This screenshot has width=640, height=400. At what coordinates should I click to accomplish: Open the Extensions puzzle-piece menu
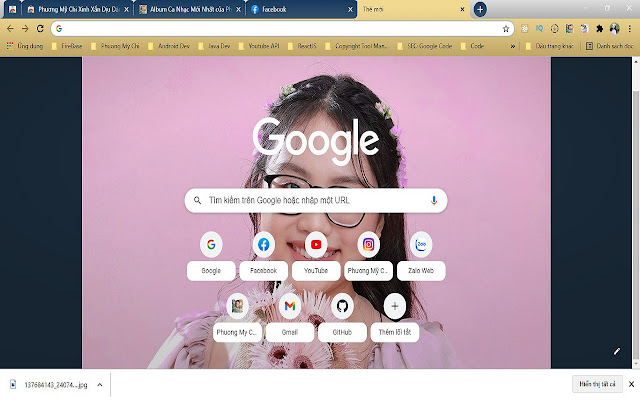click(x=599, y=29)
